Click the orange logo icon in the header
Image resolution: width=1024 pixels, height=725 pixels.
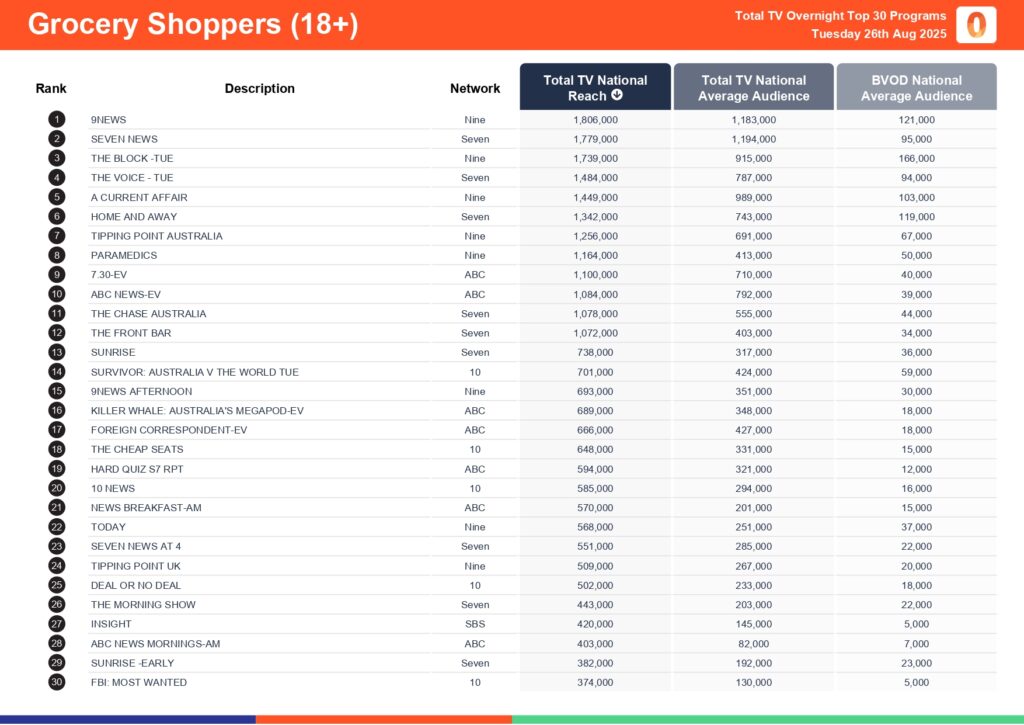click(x=976, y=25)
